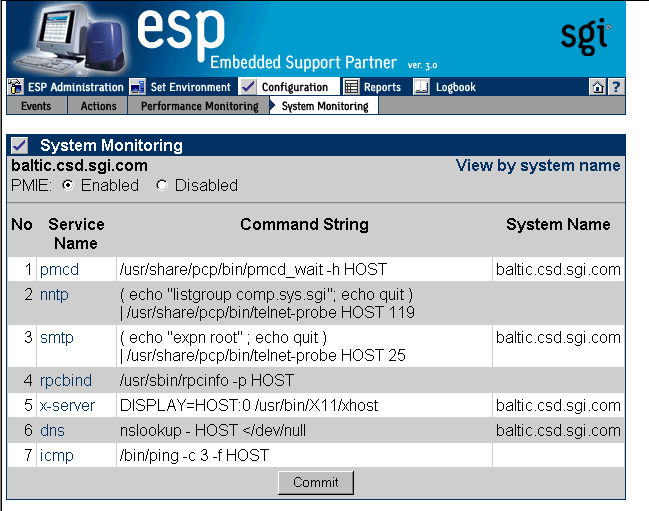Open the rpcbind service link
Screen dimensions: 649x511
(x=66, y=381)
